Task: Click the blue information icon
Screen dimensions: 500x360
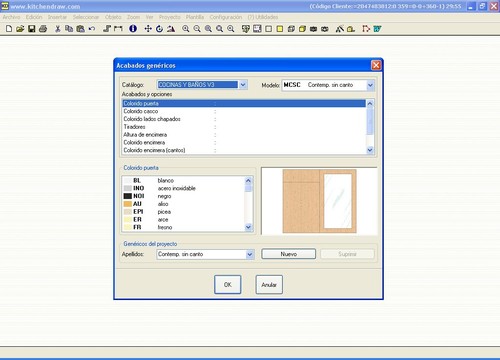Action: tap(133, 29)
